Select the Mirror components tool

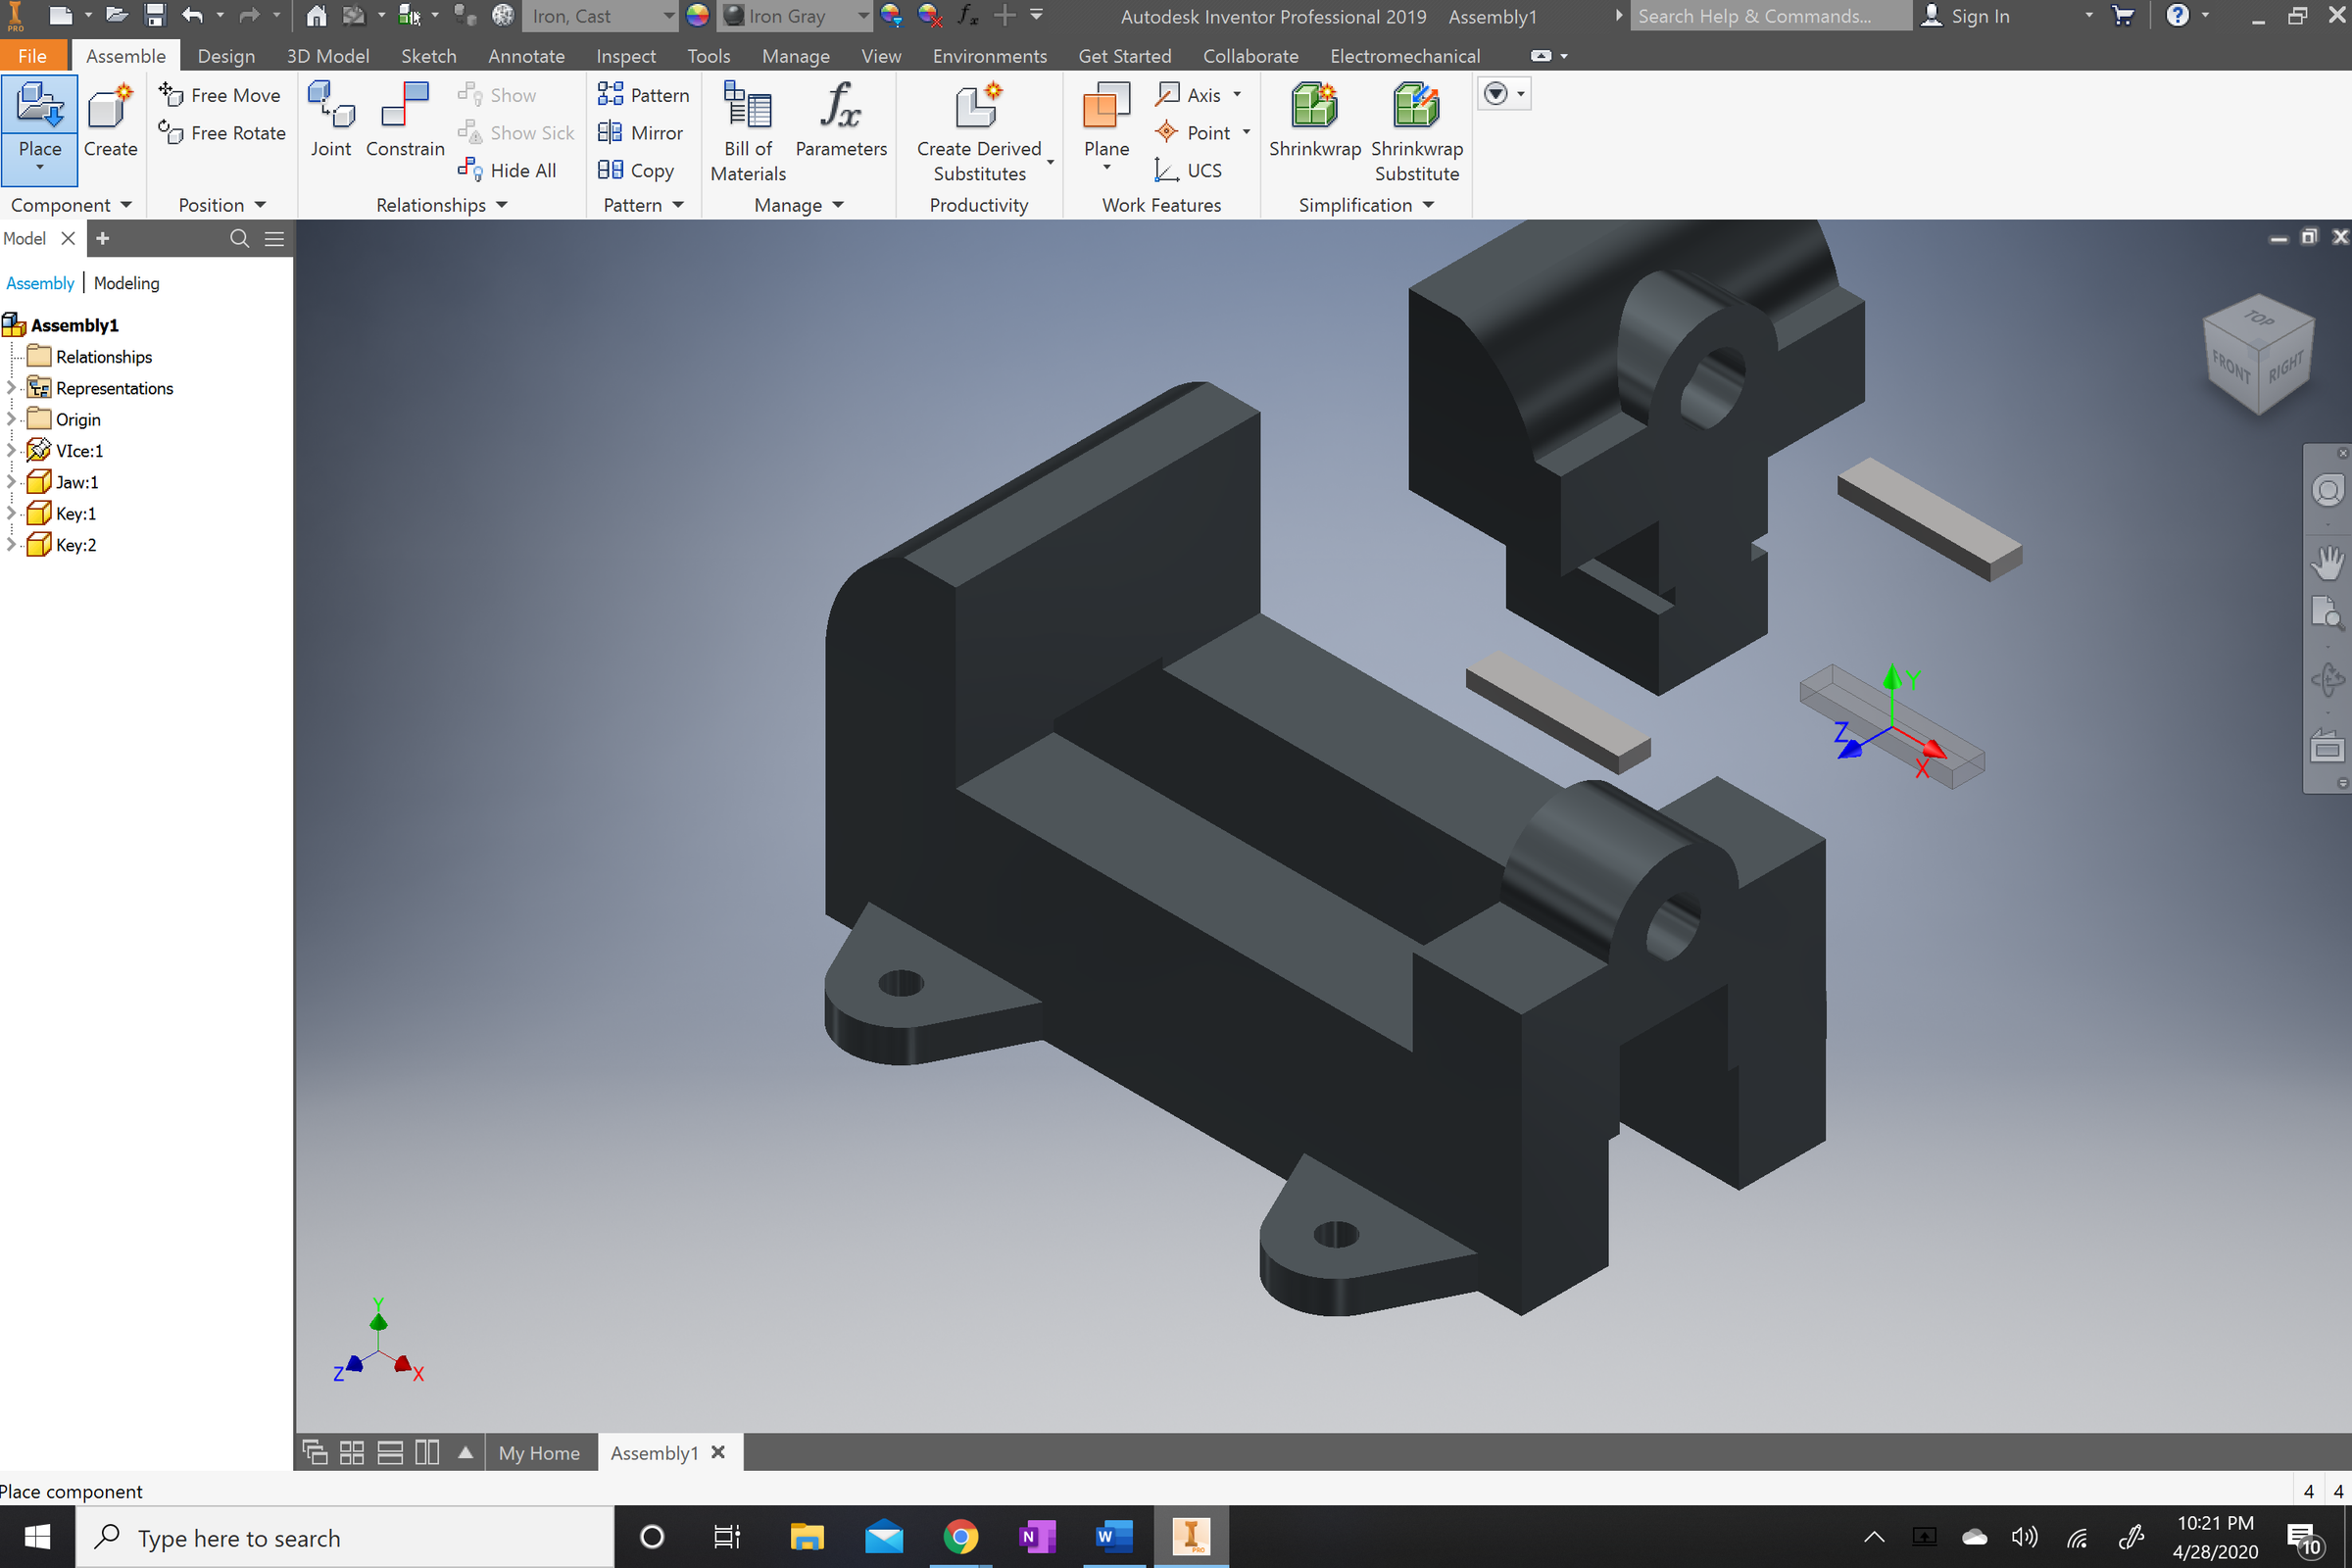641,132
